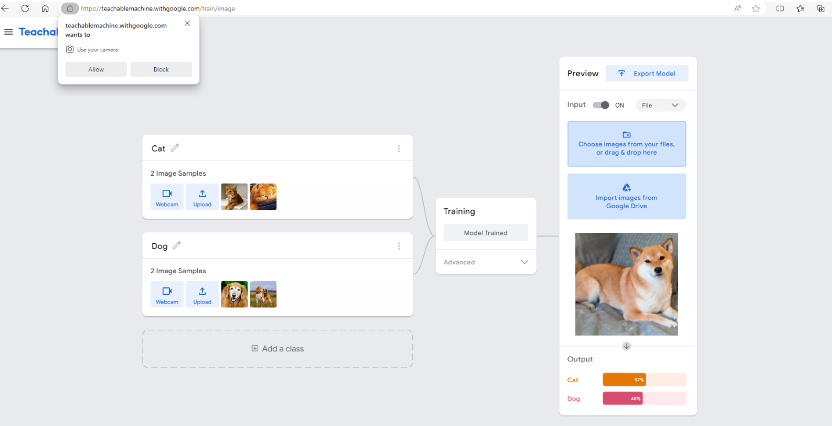Click the Export Model button
This screenshot has height=426, width=832.
click(x=647, y=73)
